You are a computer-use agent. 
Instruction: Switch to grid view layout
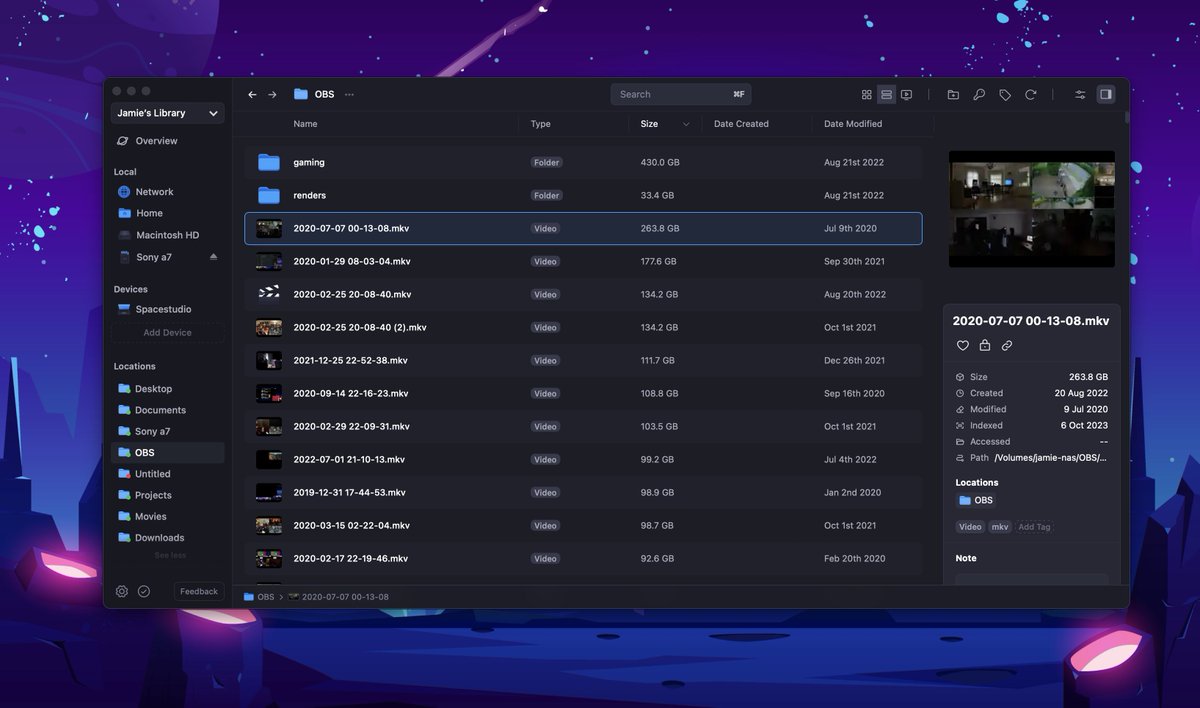pos(866,94)
